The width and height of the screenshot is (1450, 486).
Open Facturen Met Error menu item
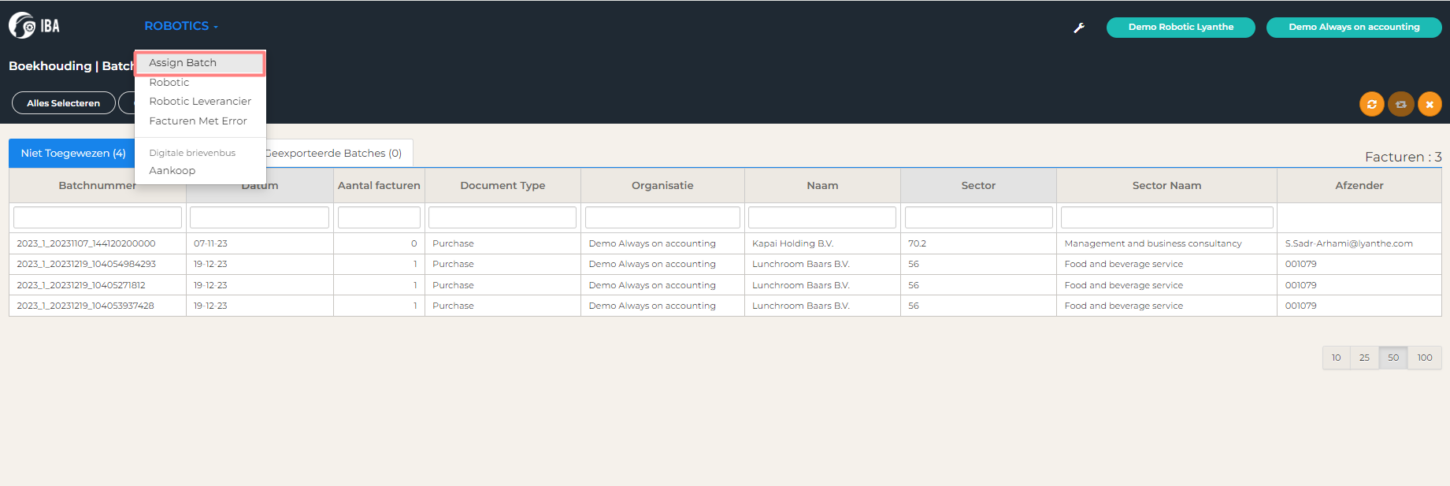(198, 121)
